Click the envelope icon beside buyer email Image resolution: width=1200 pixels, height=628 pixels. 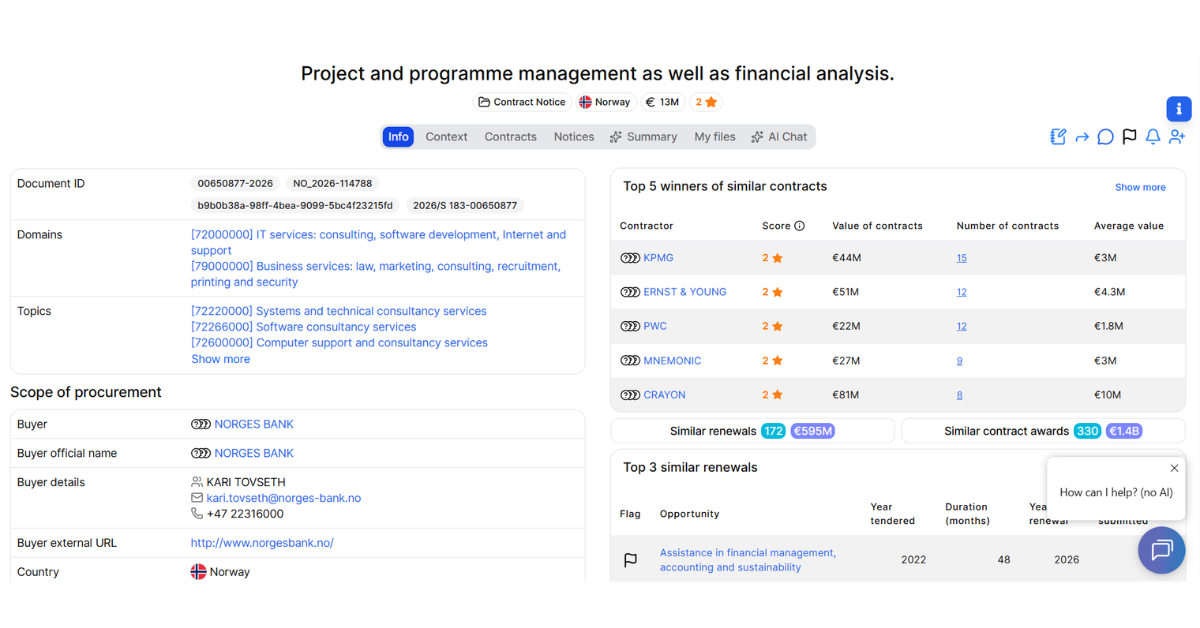pyautogui.click(x=197, y=498)
